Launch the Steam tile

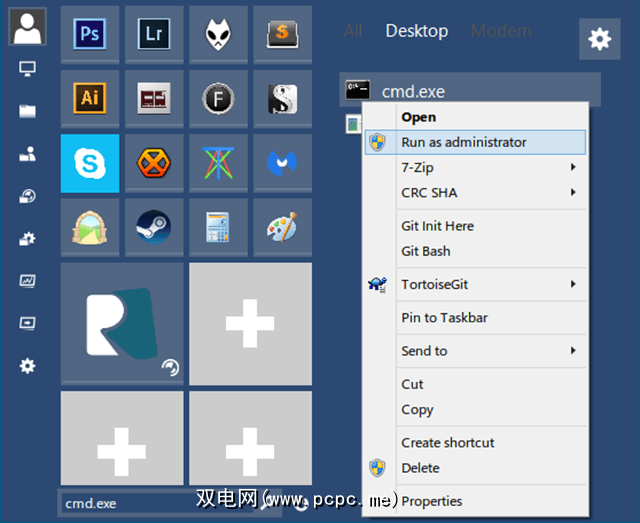click(x=154, y=227)
